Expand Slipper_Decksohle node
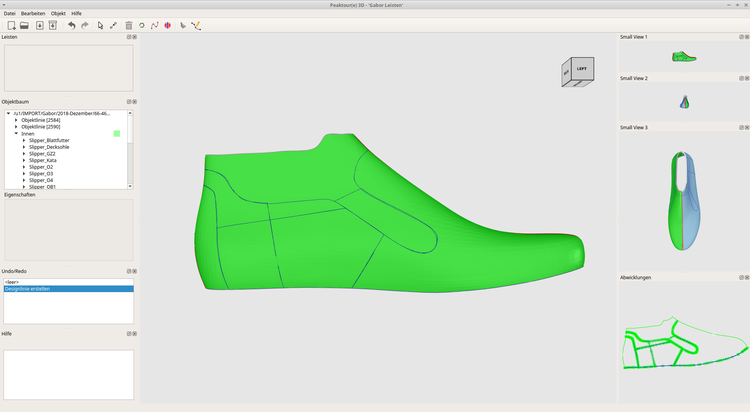 click(24, 147)
